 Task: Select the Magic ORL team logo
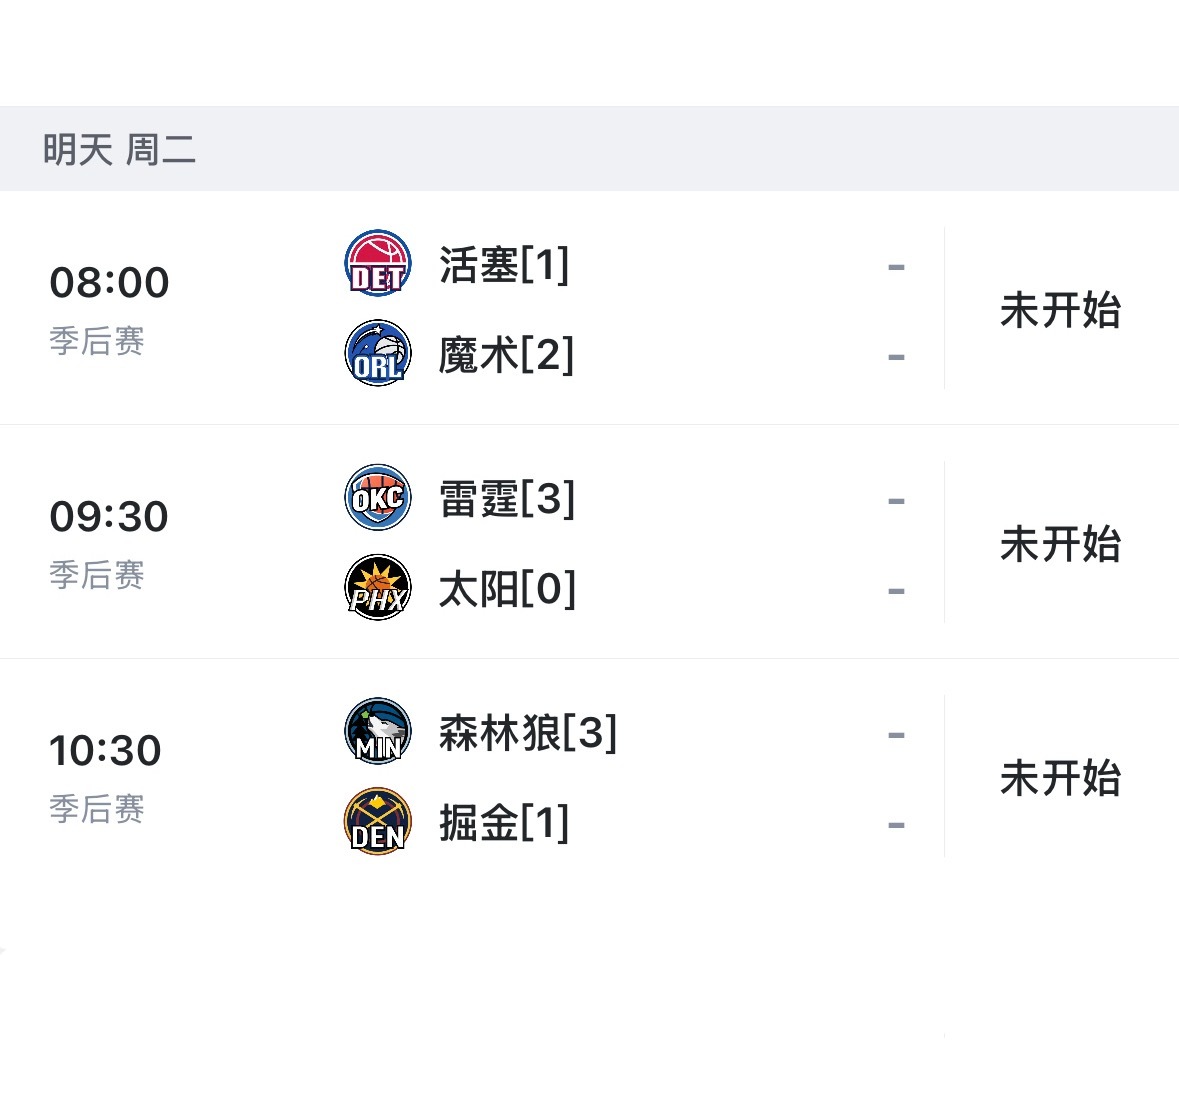377,353
